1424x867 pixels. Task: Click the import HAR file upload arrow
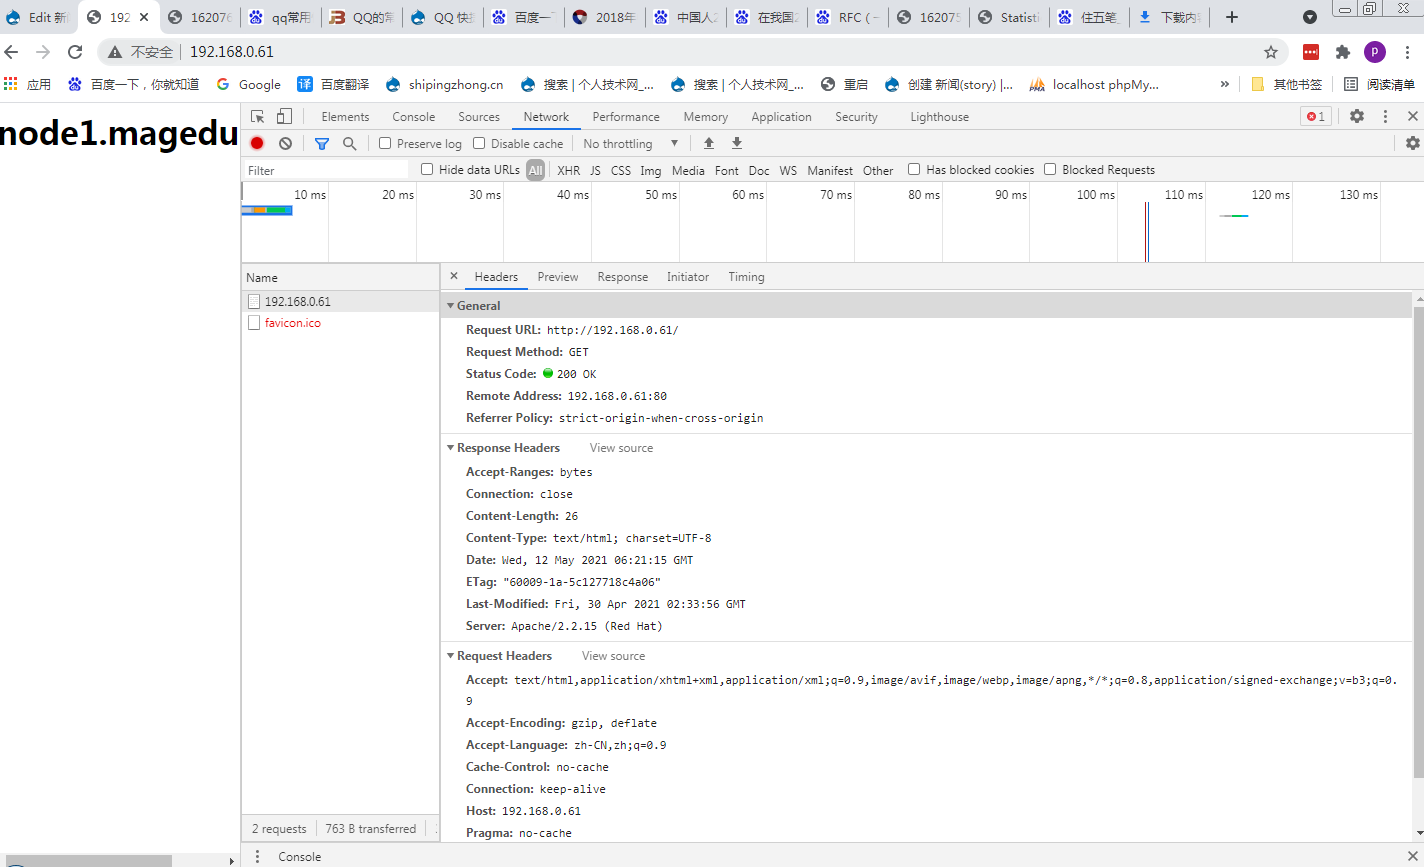709,144
